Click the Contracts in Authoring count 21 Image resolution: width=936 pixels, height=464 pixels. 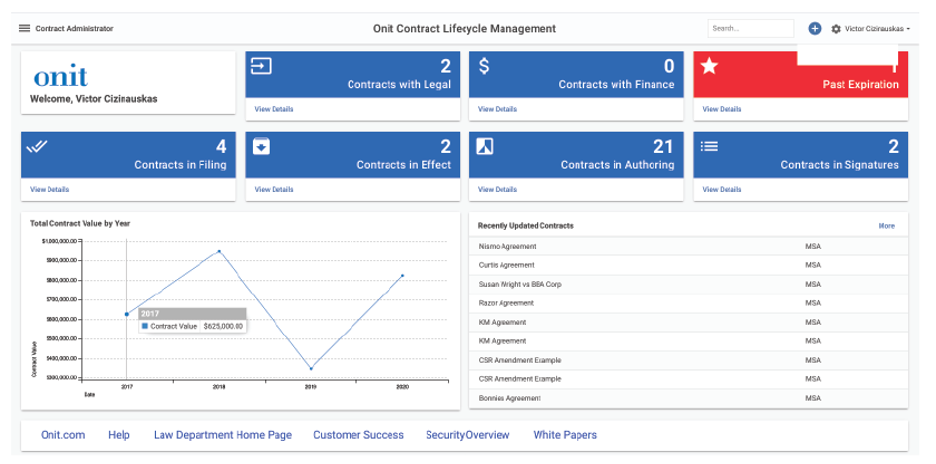pos(663,146)
